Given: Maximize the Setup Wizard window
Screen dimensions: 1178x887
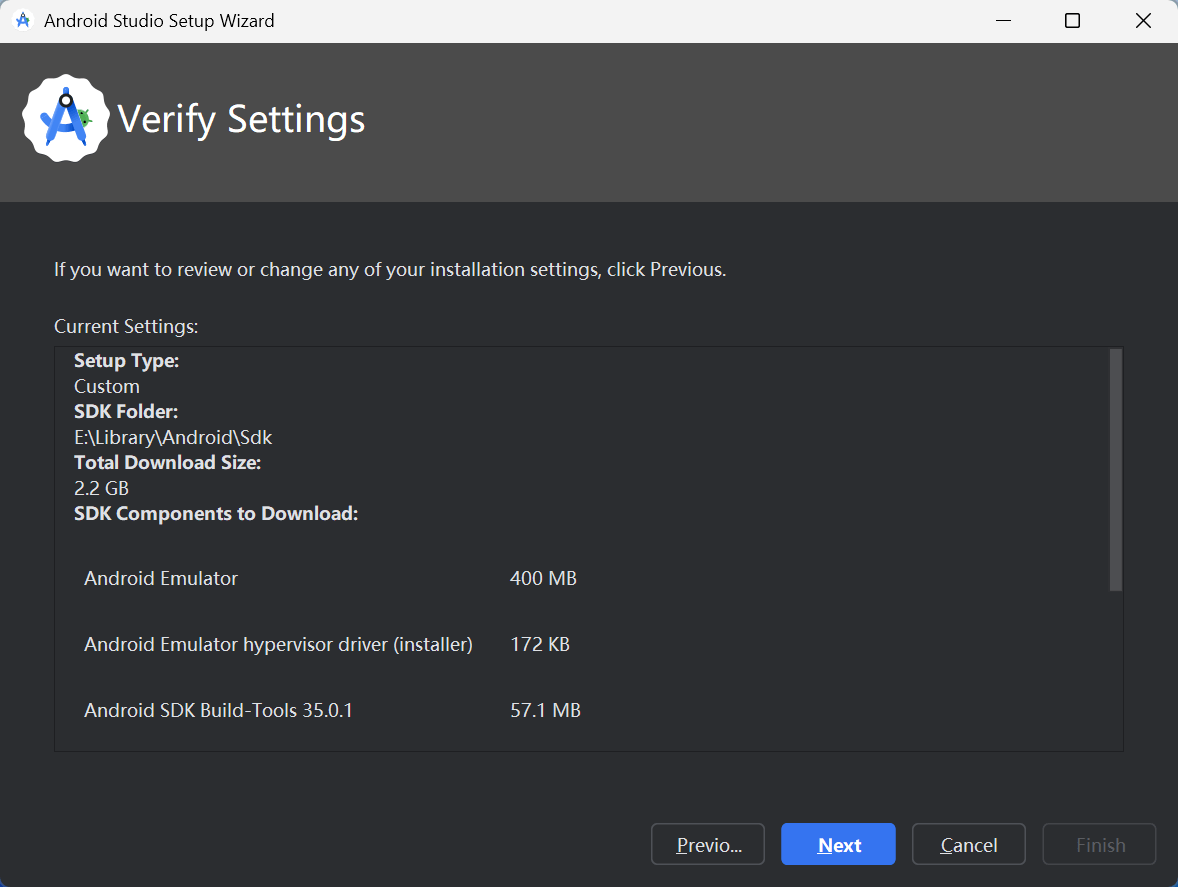Looking at the screenshot, I should click(x=1073, y=21).
